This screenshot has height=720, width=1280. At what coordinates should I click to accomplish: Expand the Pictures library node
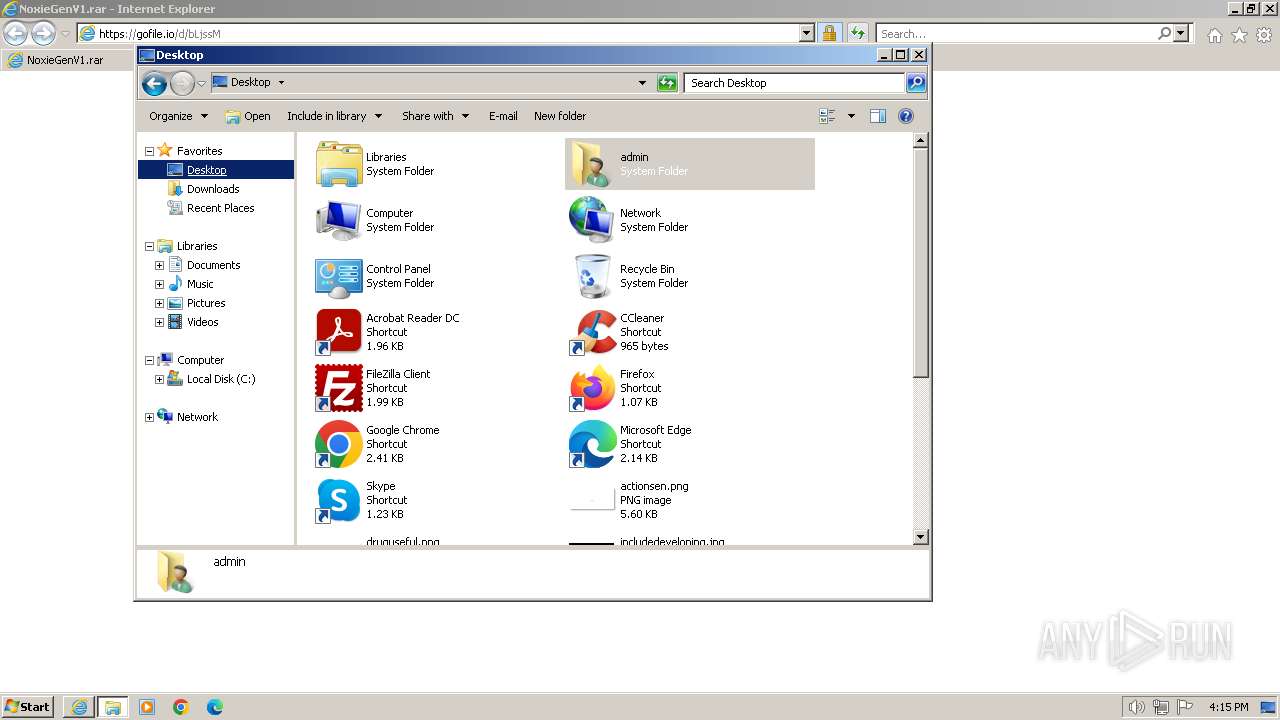159,303
